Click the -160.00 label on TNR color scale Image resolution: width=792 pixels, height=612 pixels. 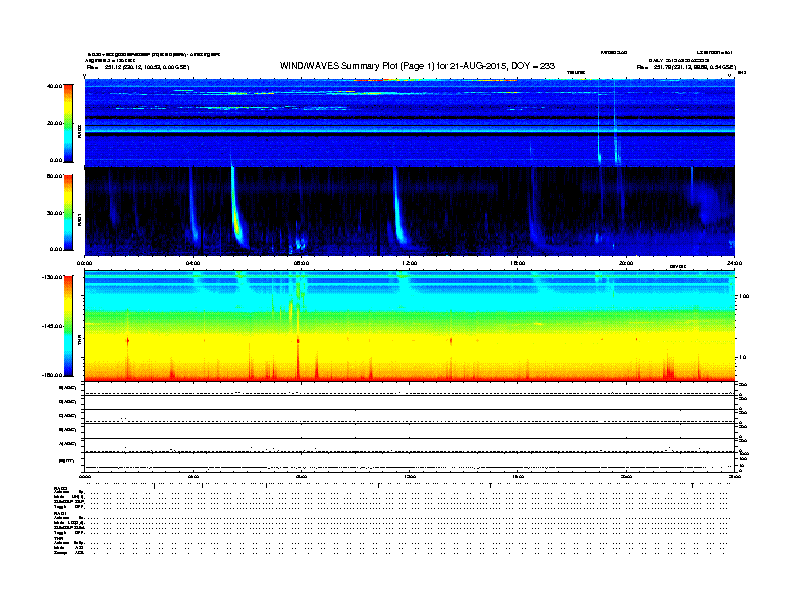click(x=53, y=375)
